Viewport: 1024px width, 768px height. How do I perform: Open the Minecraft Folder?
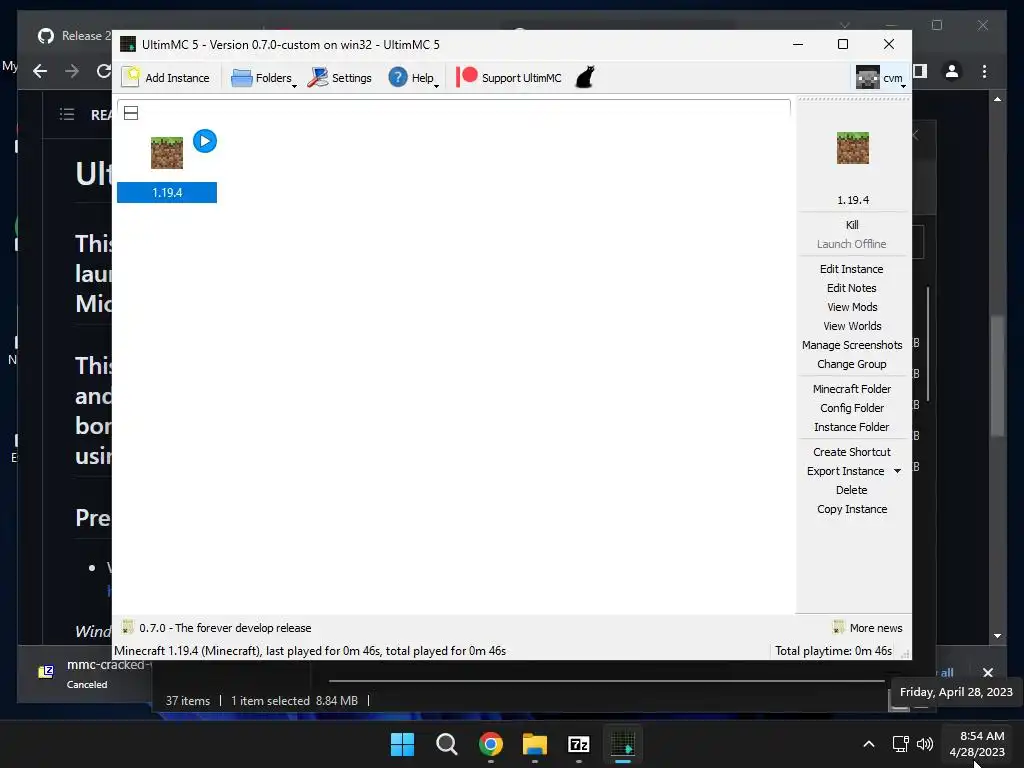(852, 389)
